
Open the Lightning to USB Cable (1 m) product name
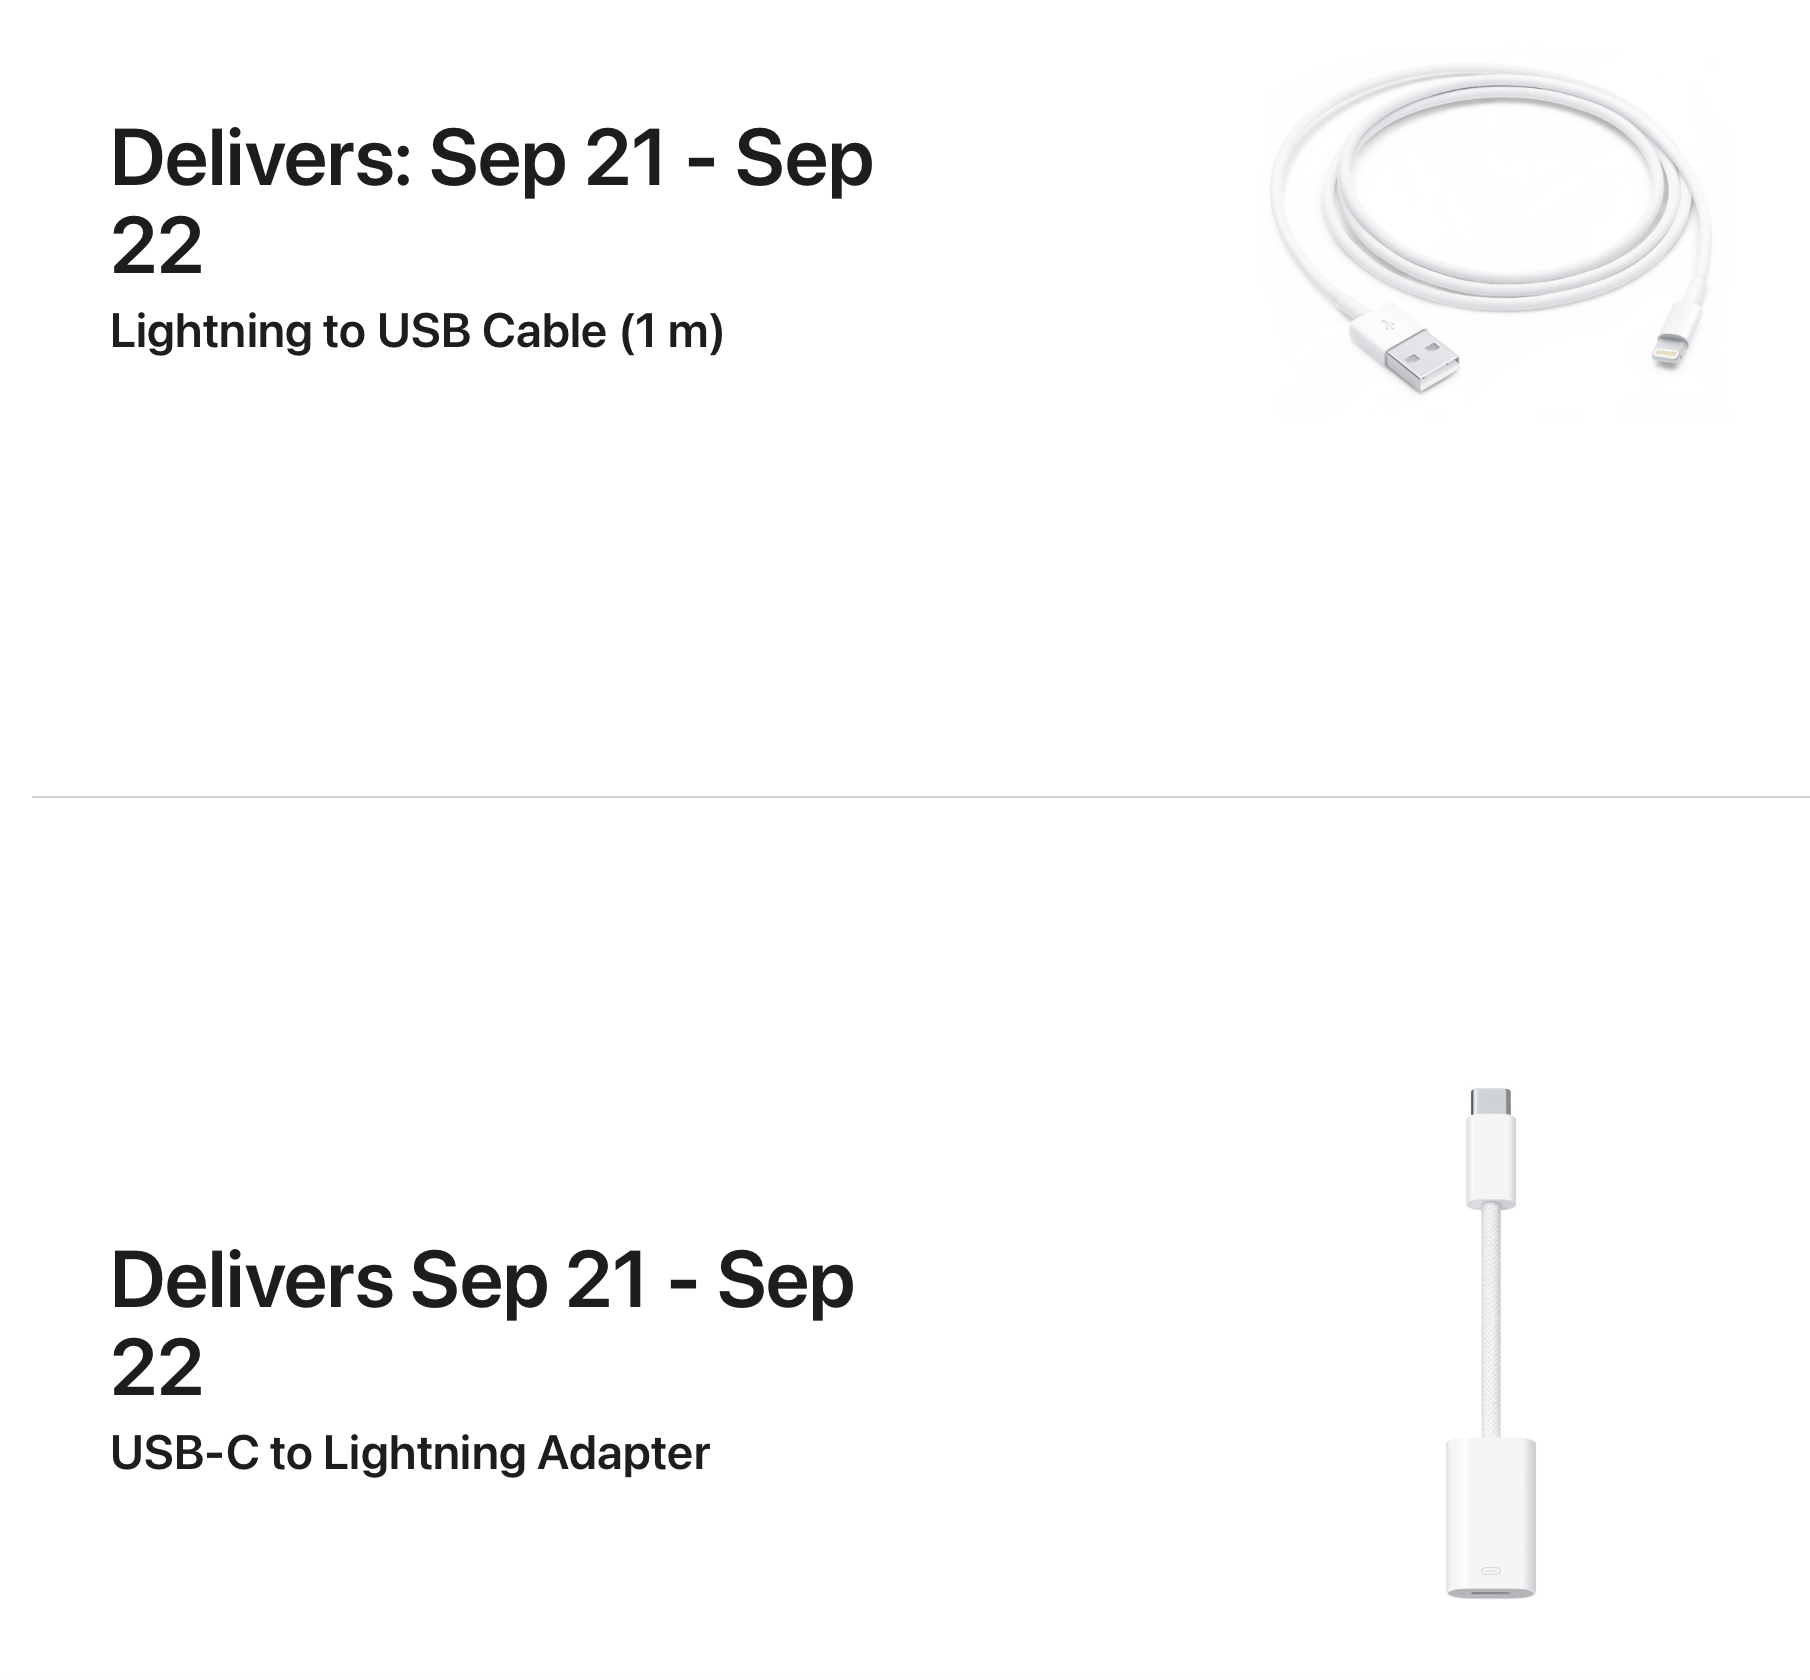pyautogui.click(x=416, y=331)
